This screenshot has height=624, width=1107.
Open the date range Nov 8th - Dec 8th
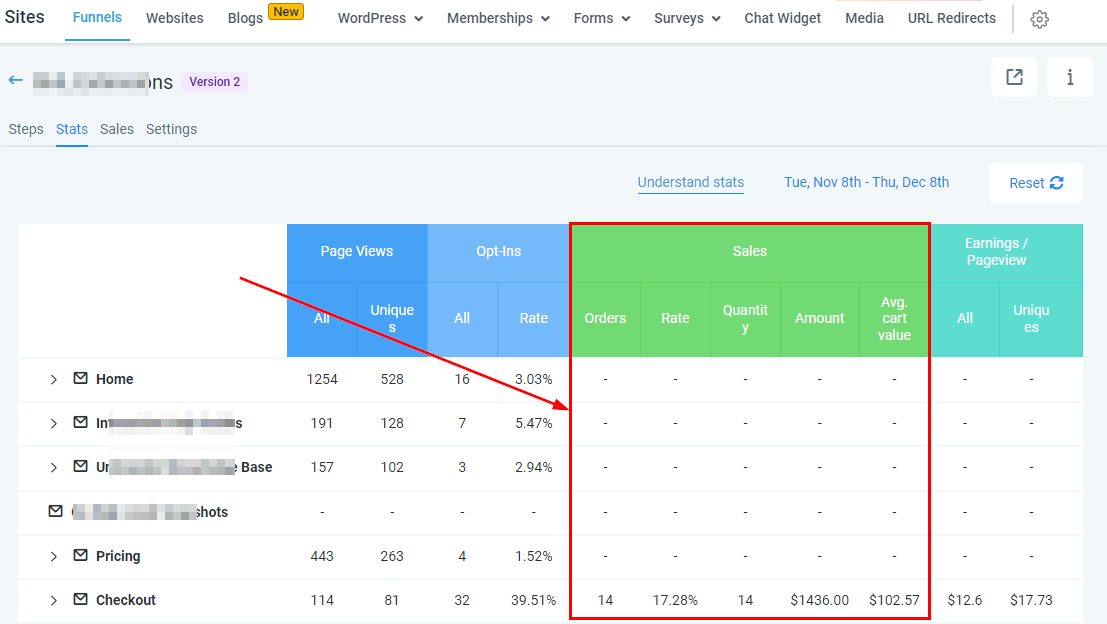[x=866, y=182]
